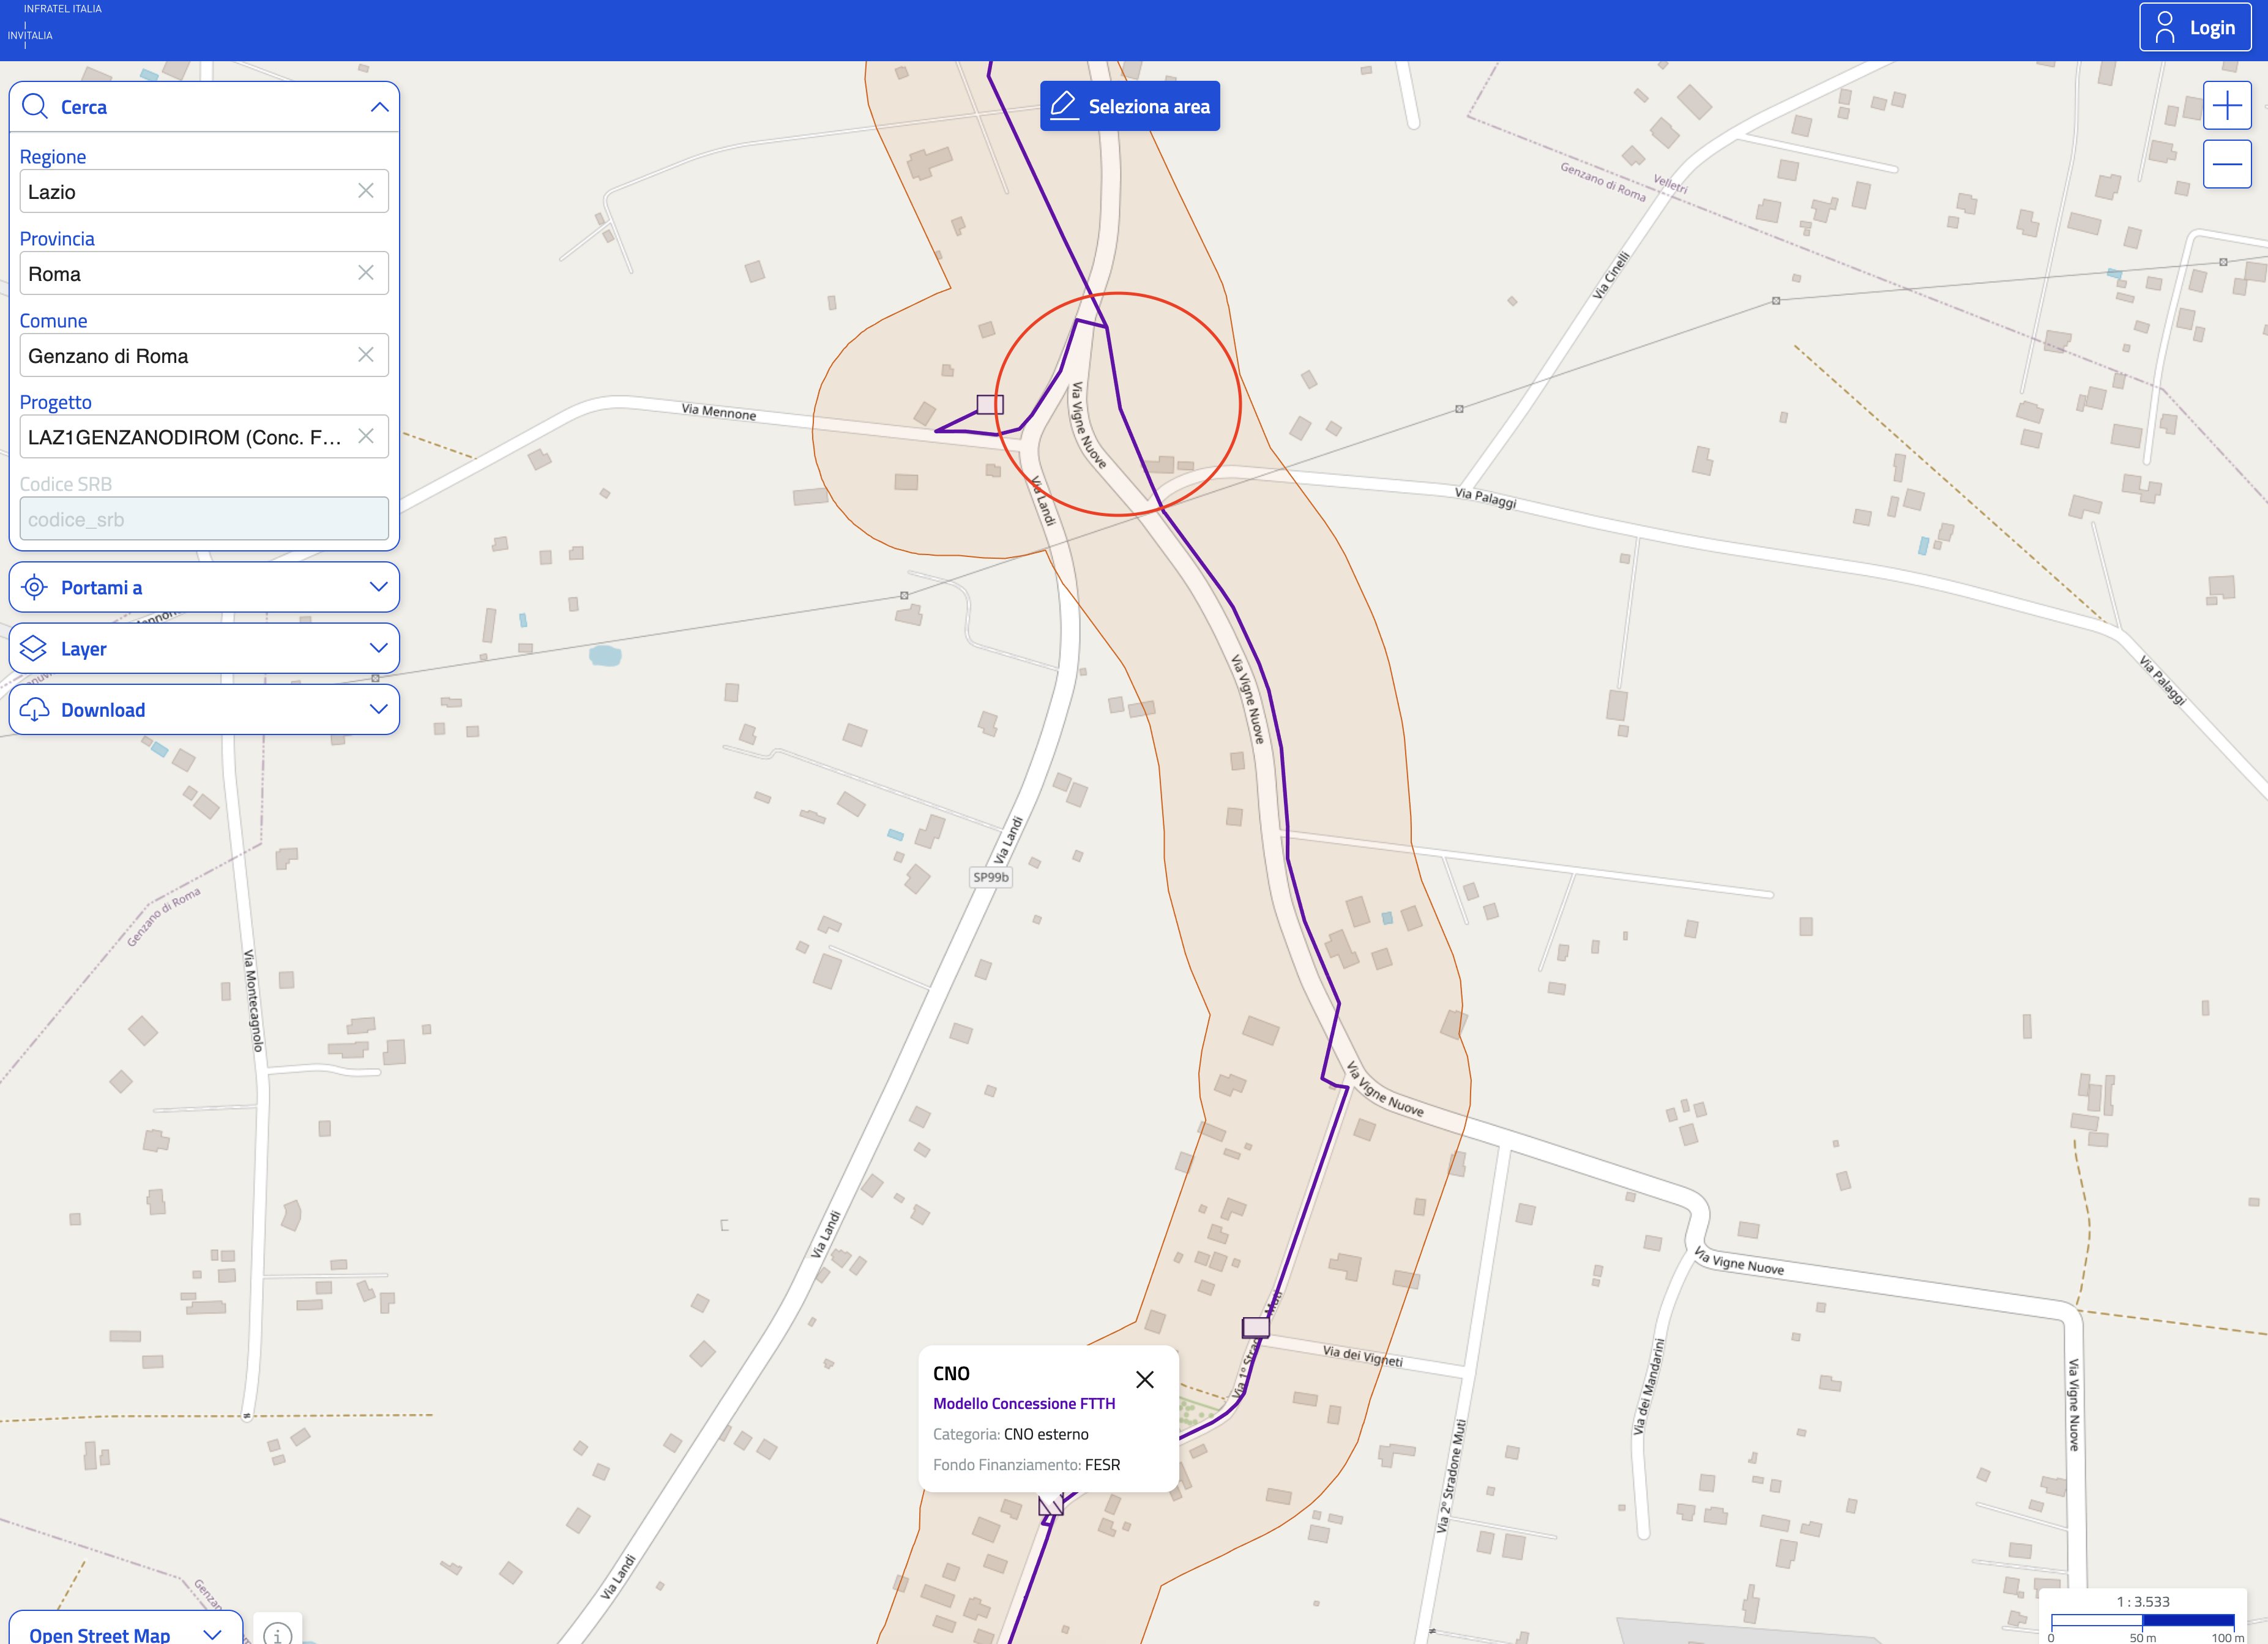Viewport: 2268px width, 1644px height.
Task: Expand the Download panel
Action: (x=204, y=710)
